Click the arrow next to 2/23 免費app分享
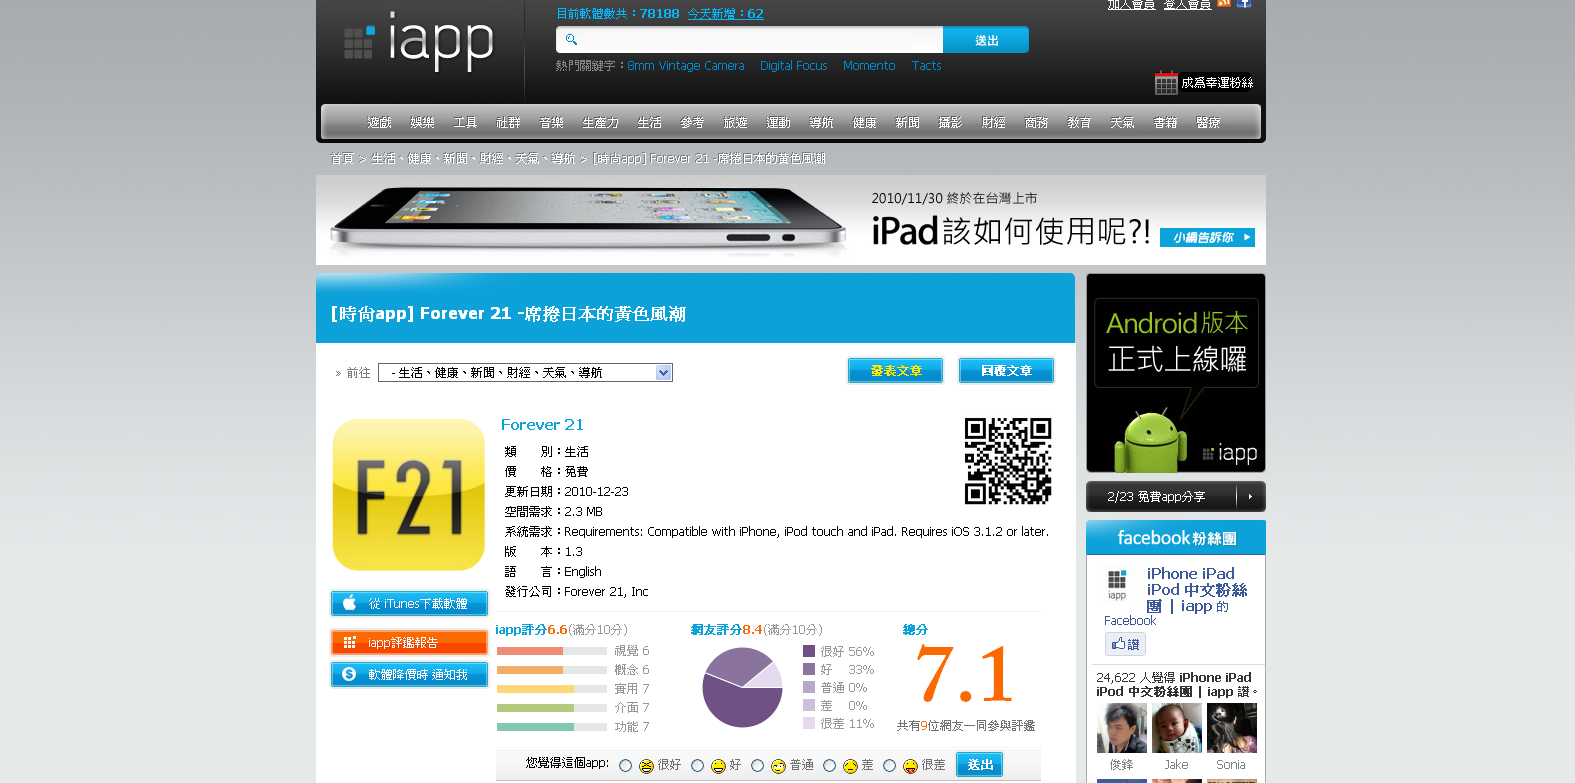Screen dimensions: 1575x783 pyautogui.click(x=1250, y=496)
